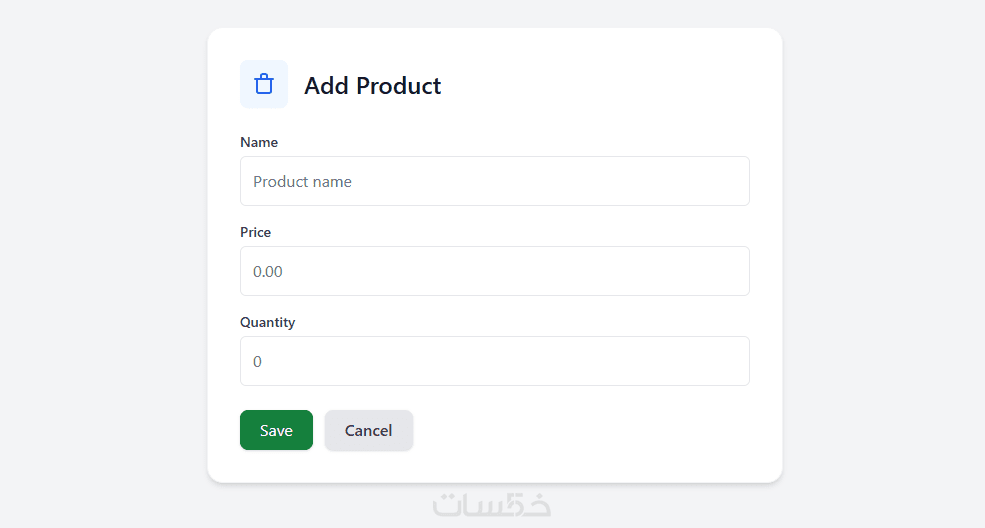The width and height of the screenshot is (985, 528).
Task: Save the new product
Action: (276, 430)
